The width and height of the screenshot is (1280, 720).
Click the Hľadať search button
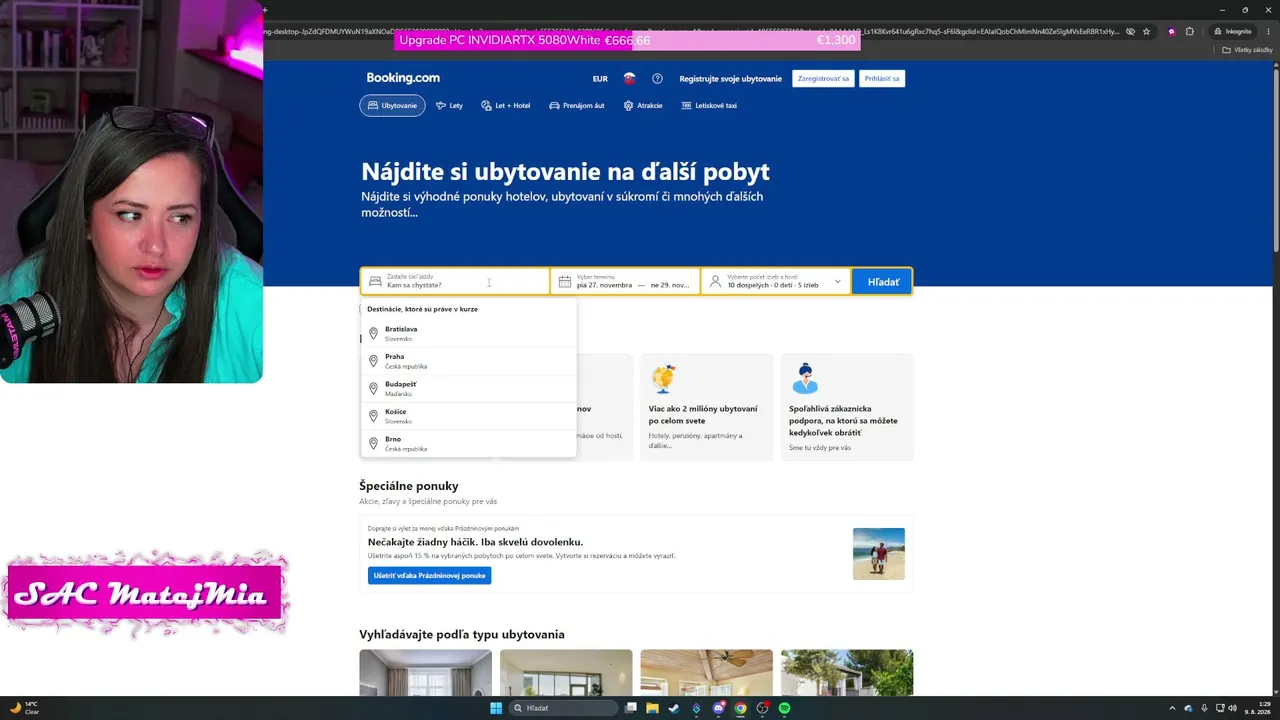(882, 282)
